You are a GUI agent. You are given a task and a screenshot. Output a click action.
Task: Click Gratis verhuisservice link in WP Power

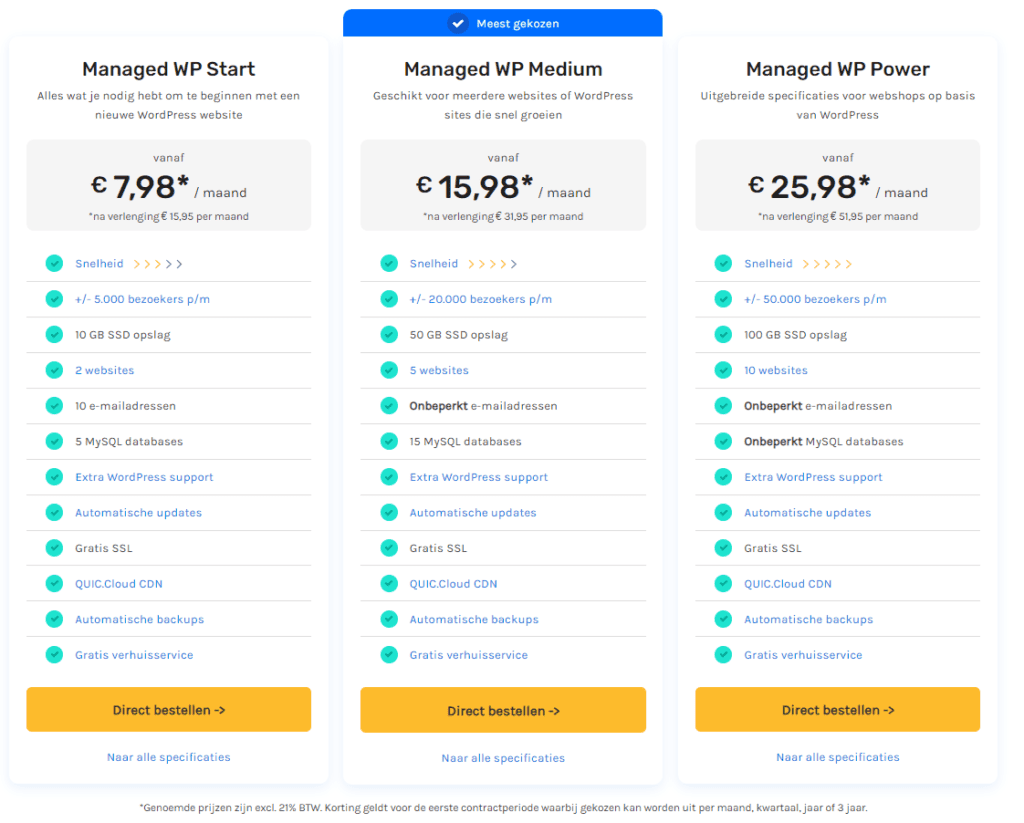[x=802, y=655]
